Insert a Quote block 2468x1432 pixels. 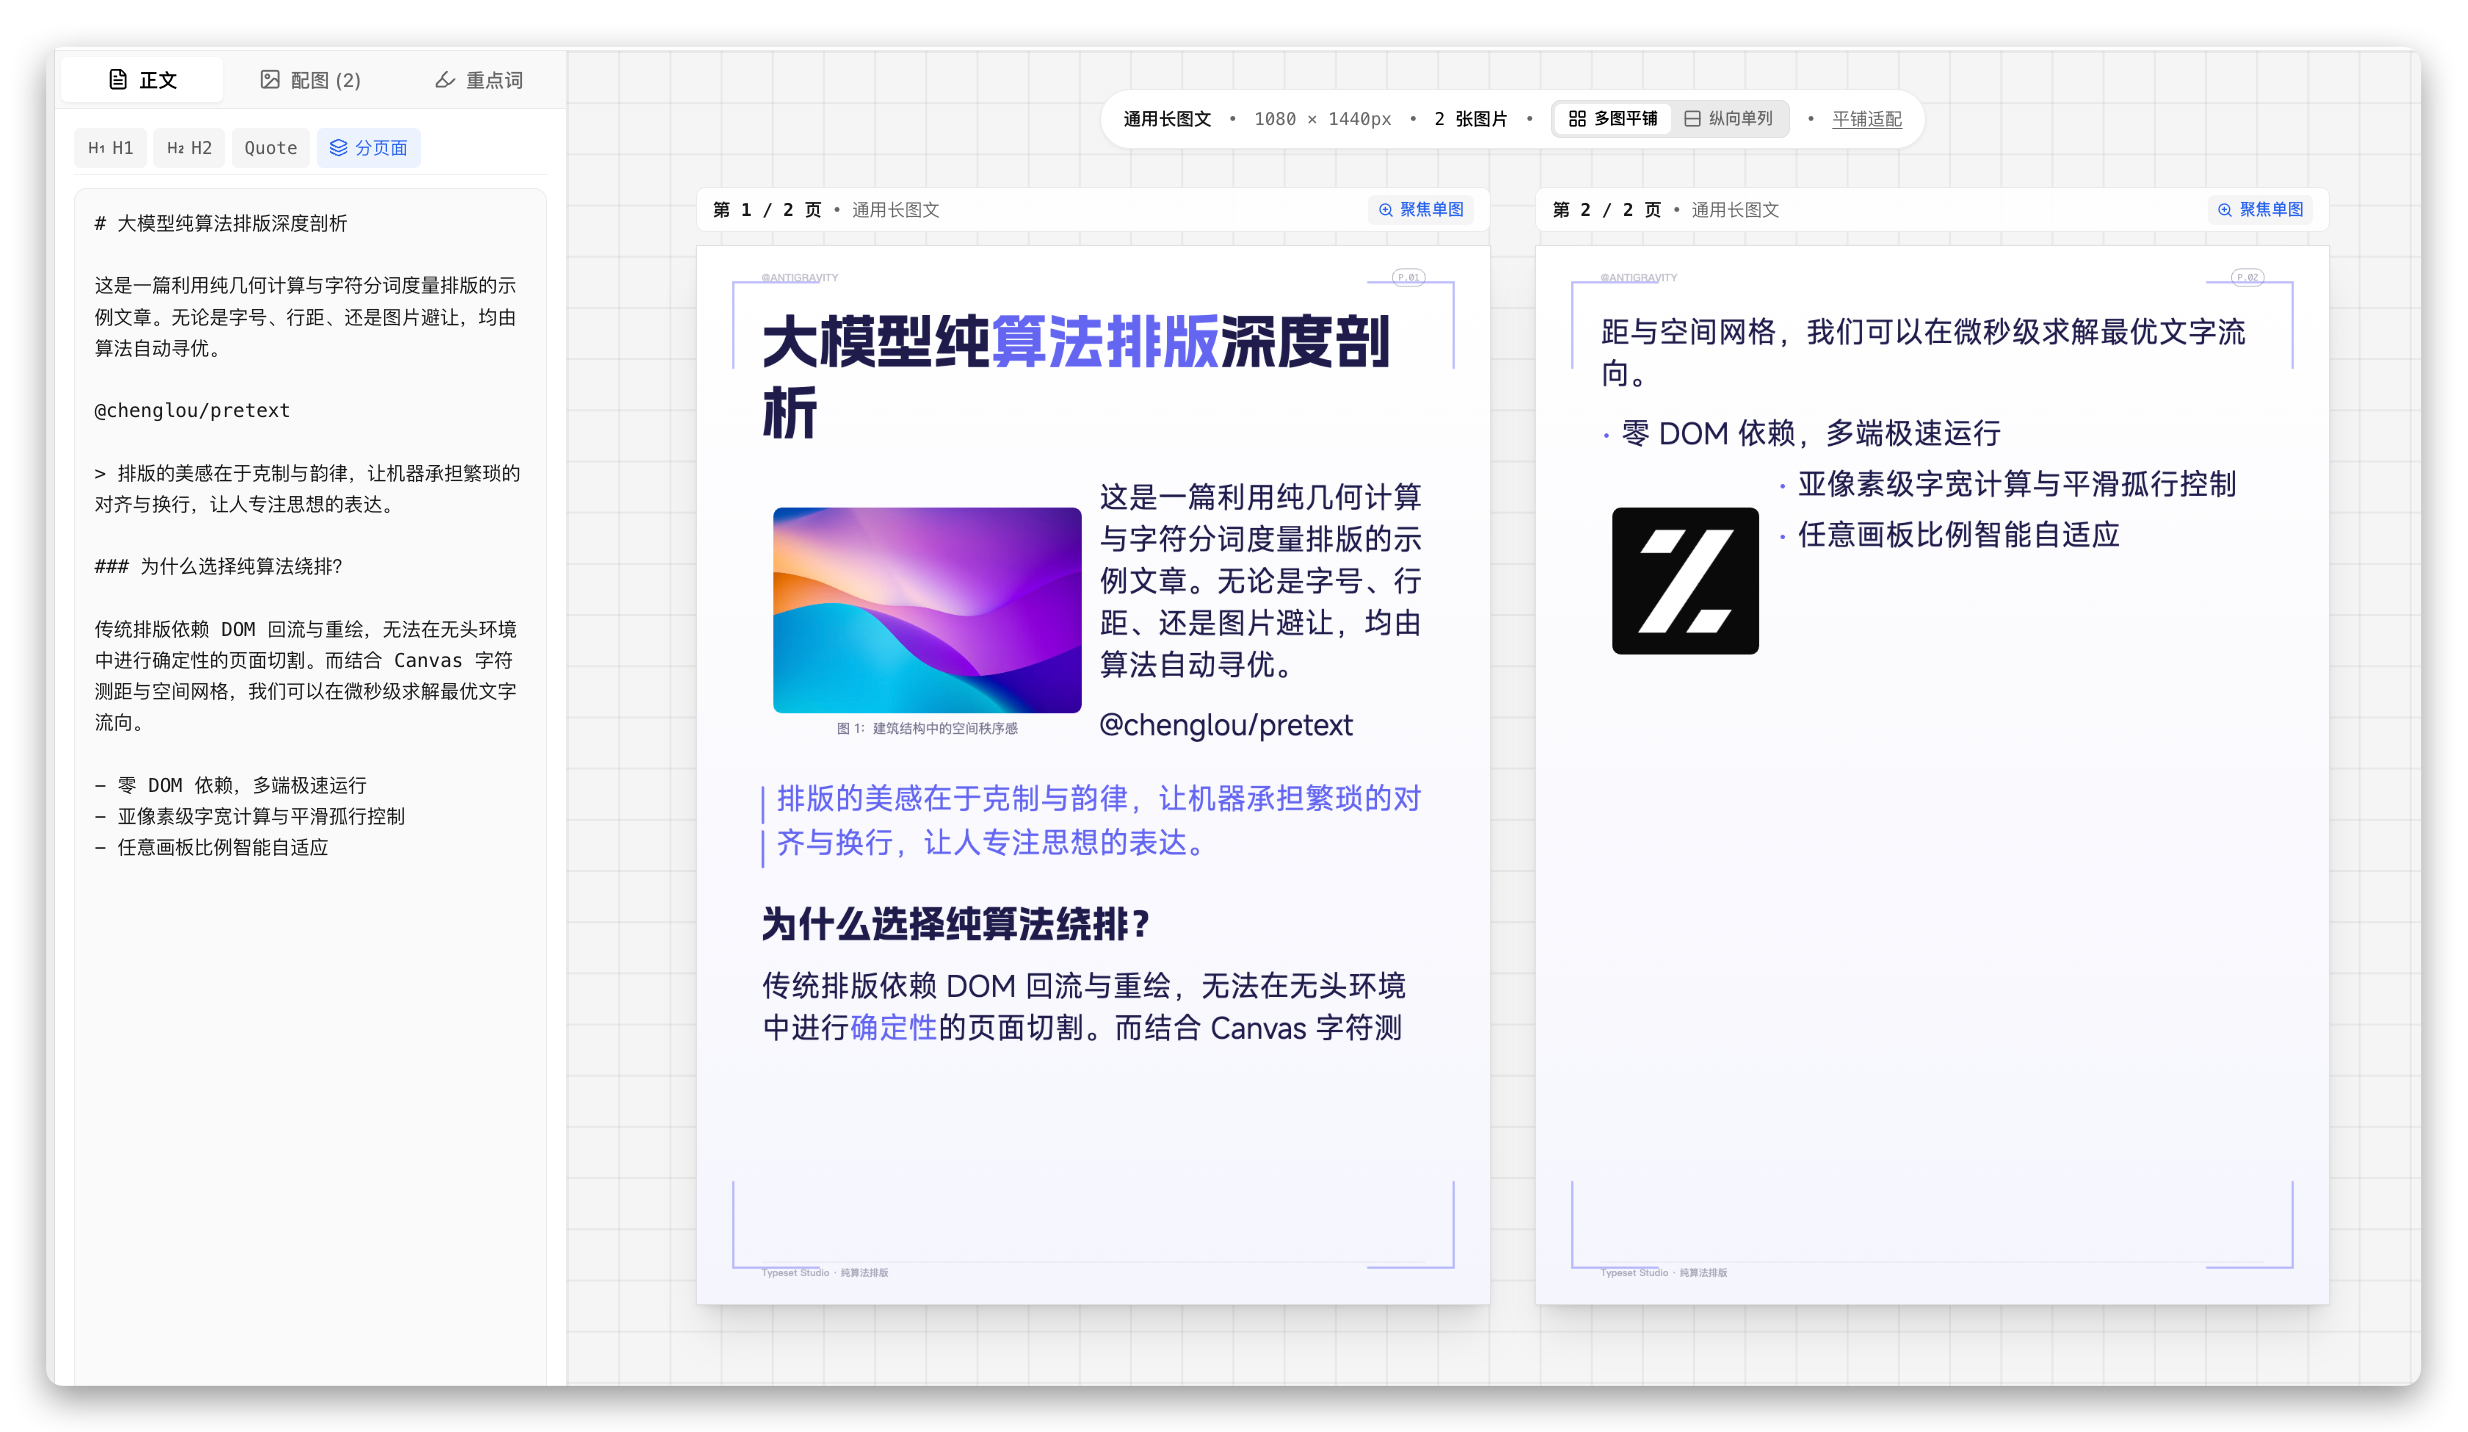click(271, 148)
